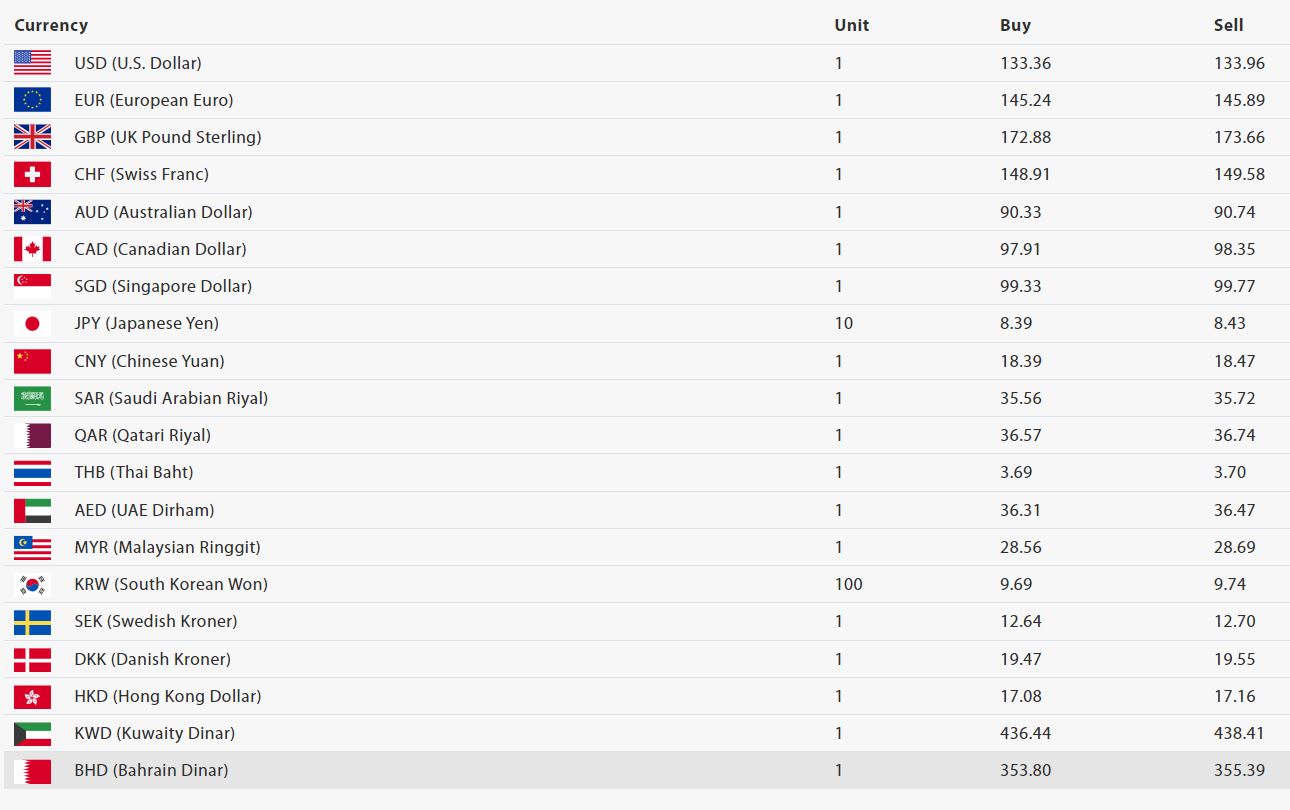Click the UK flag icon
1290x810 pixels.
coord(32,137)
